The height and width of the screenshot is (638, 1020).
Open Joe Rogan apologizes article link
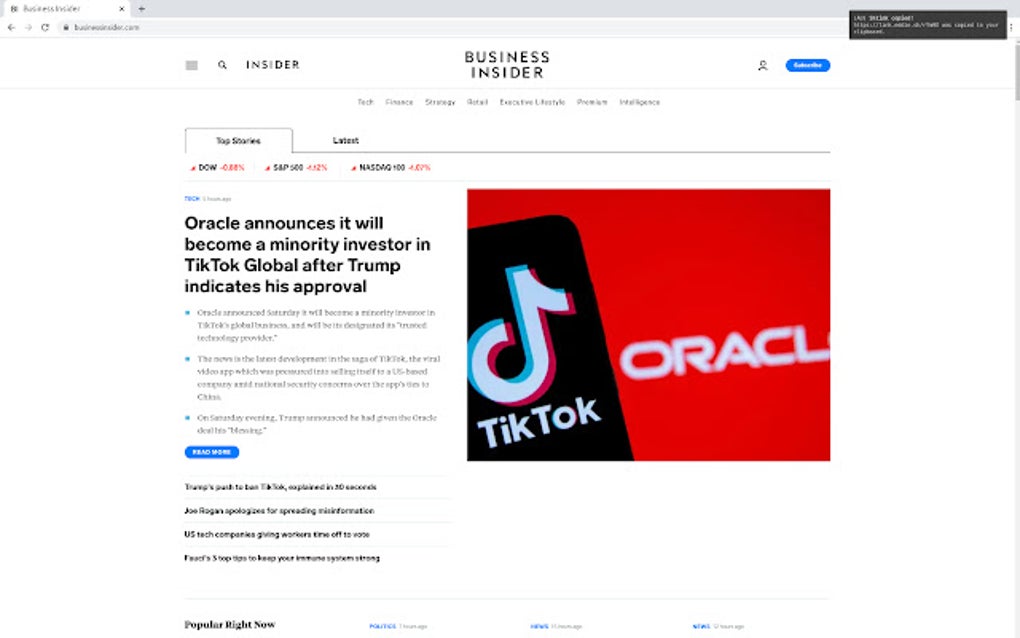pyautogui.click(x=278, y=510)
